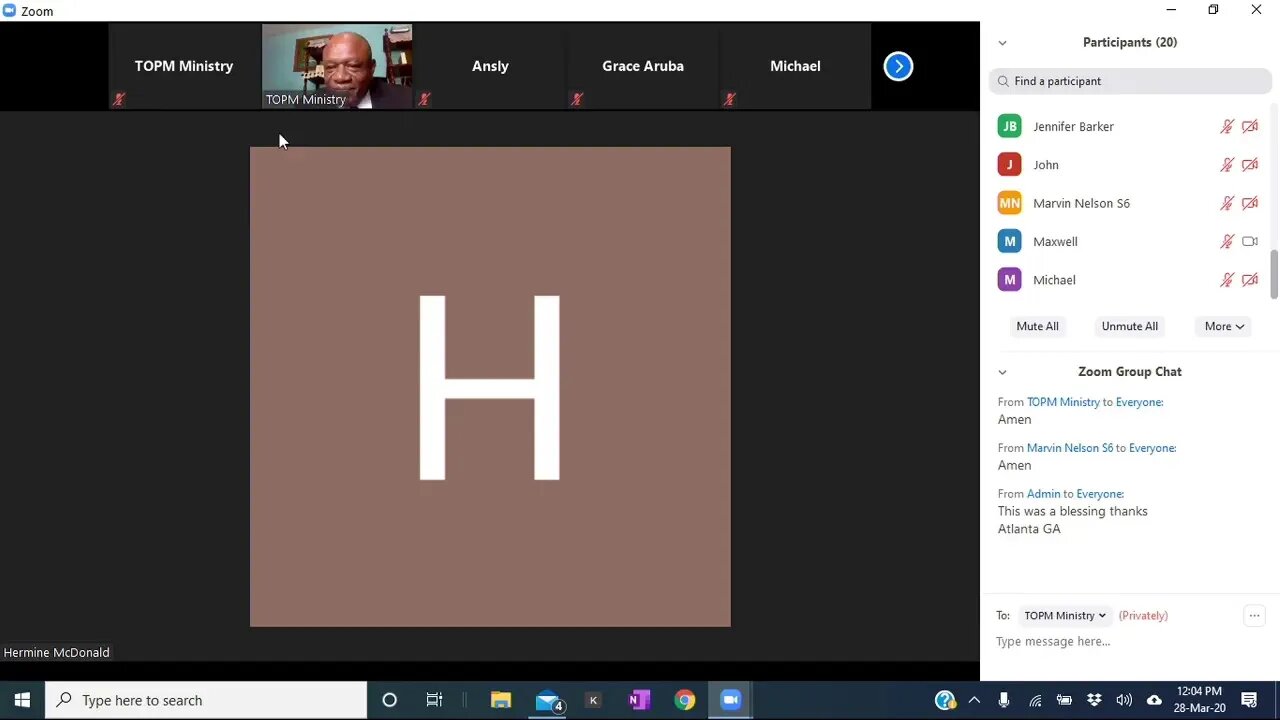Click the next-page arrow in the video gallery strip

[x=898, y=66]
